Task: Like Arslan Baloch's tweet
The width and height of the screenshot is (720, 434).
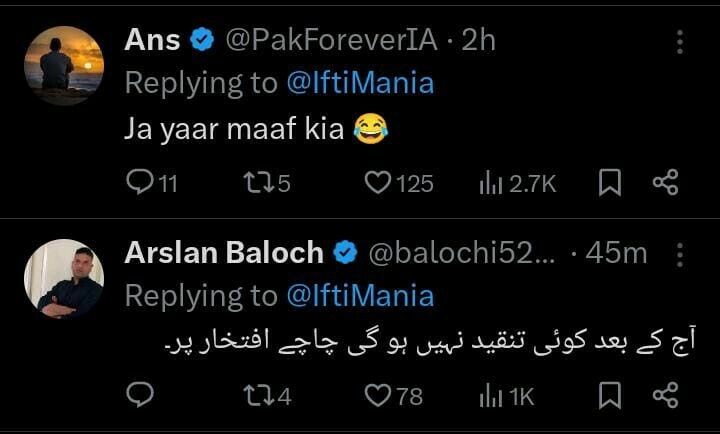Action: click(x=377, y=396)
